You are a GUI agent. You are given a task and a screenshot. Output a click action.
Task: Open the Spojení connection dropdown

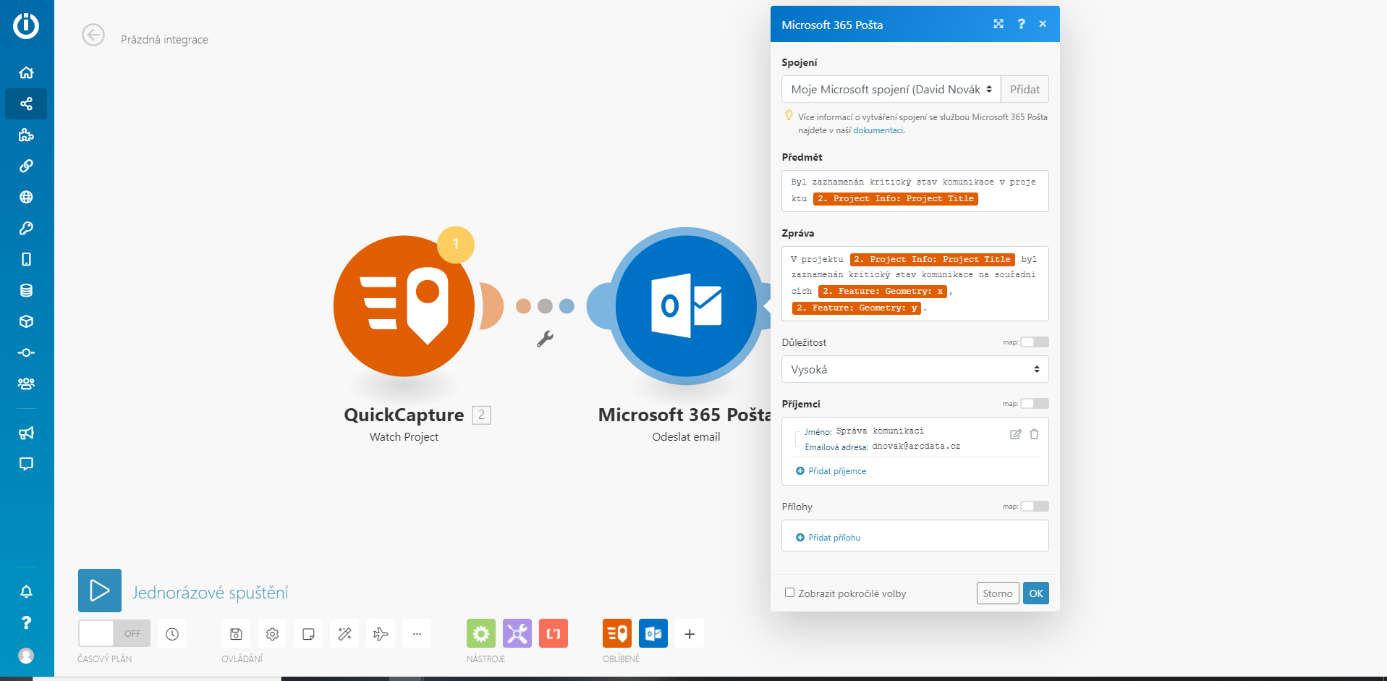pyautogui.click(x=891, y=89)
